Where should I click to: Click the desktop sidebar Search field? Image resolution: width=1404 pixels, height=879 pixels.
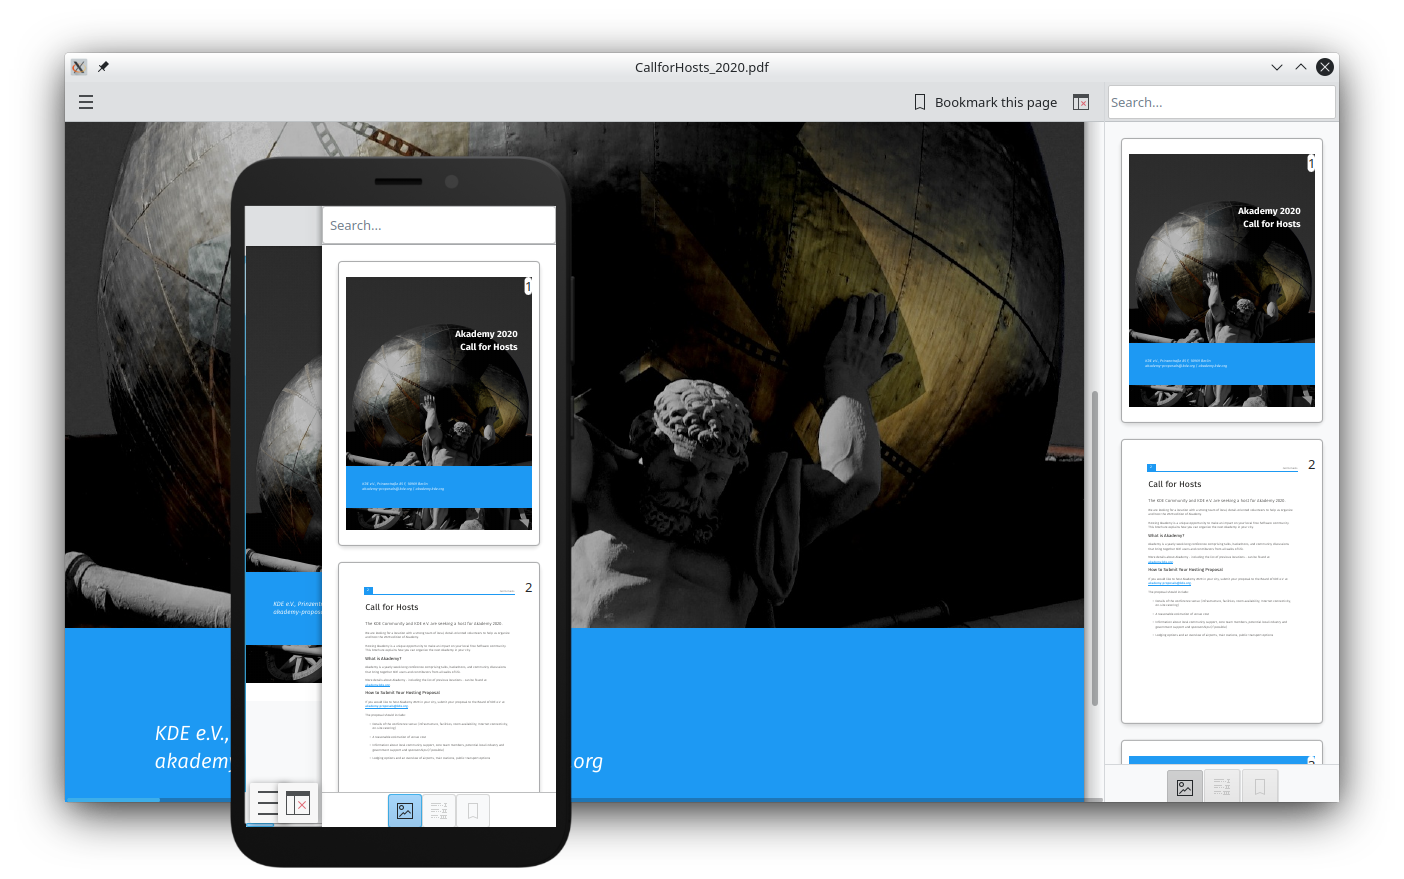point(1220,102)
